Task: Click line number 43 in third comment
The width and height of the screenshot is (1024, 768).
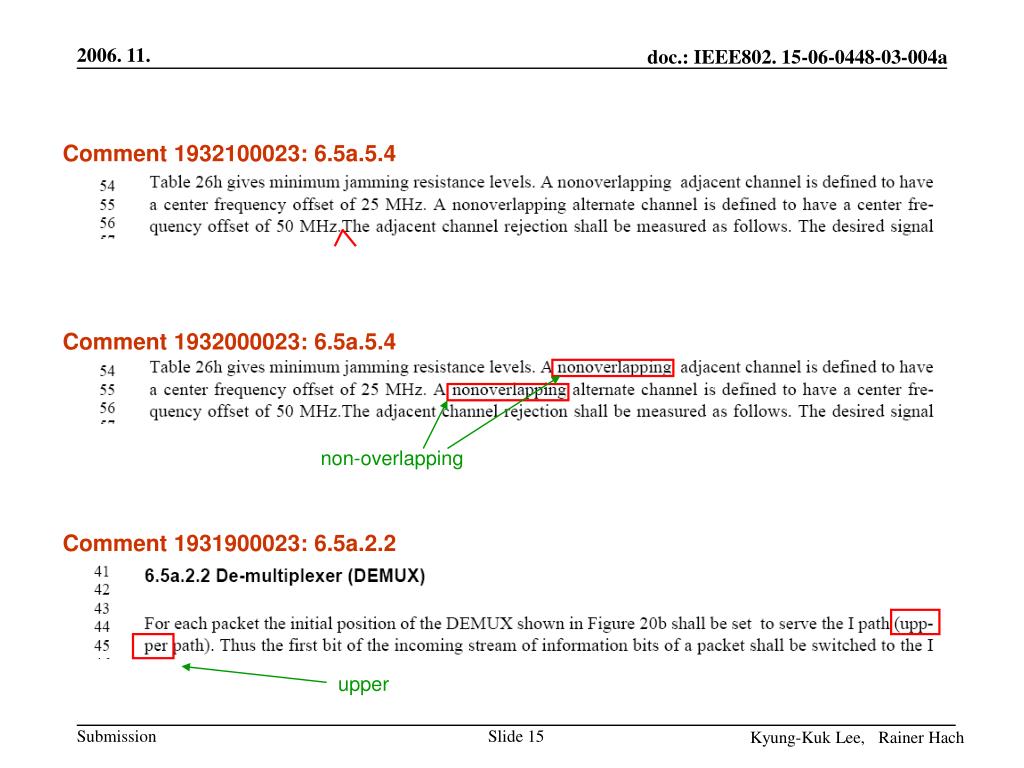Action: 102,609
